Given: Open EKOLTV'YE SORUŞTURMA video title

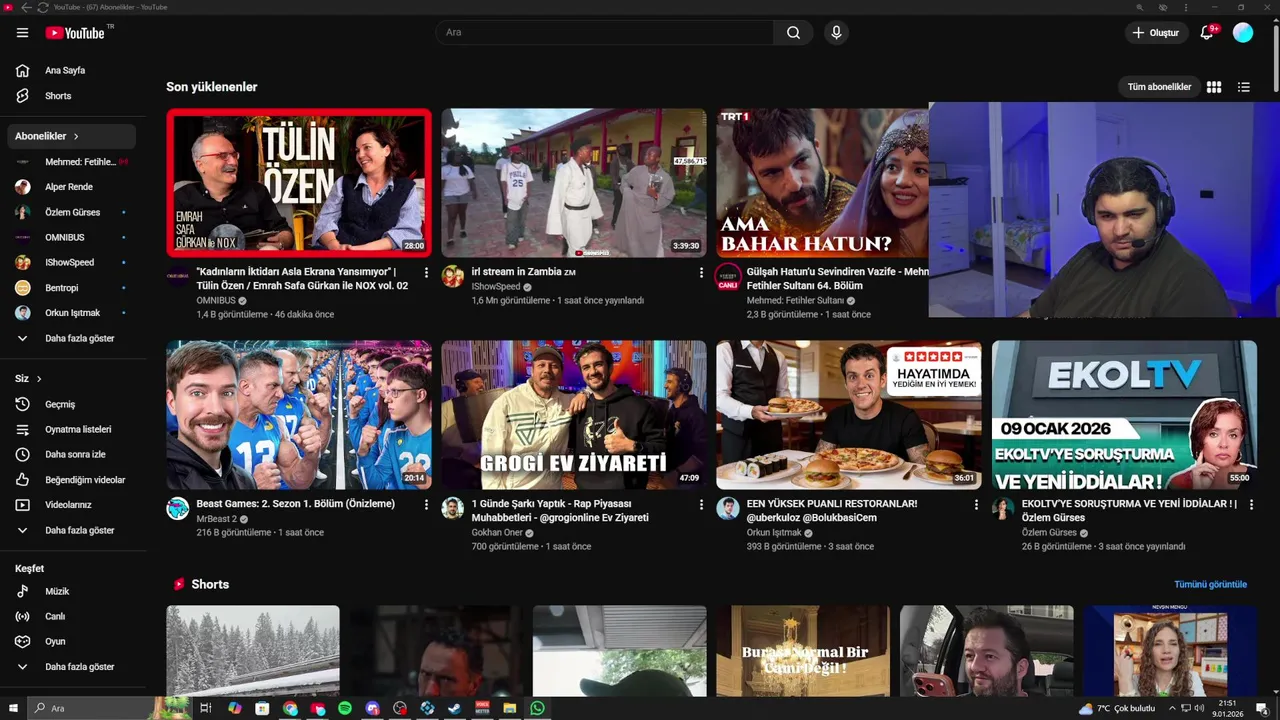Looking at the screenshot, I should 1129,511.
